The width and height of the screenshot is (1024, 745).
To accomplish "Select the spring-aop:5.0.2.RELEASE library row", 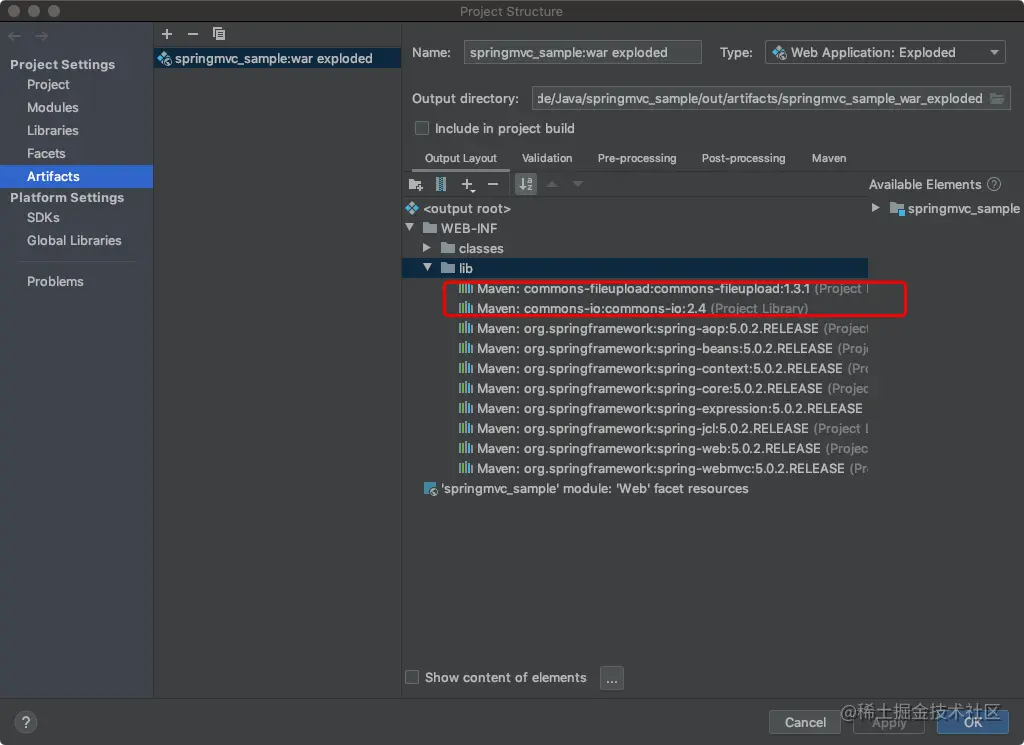I will pyautogui.click(x=663, y=328).
